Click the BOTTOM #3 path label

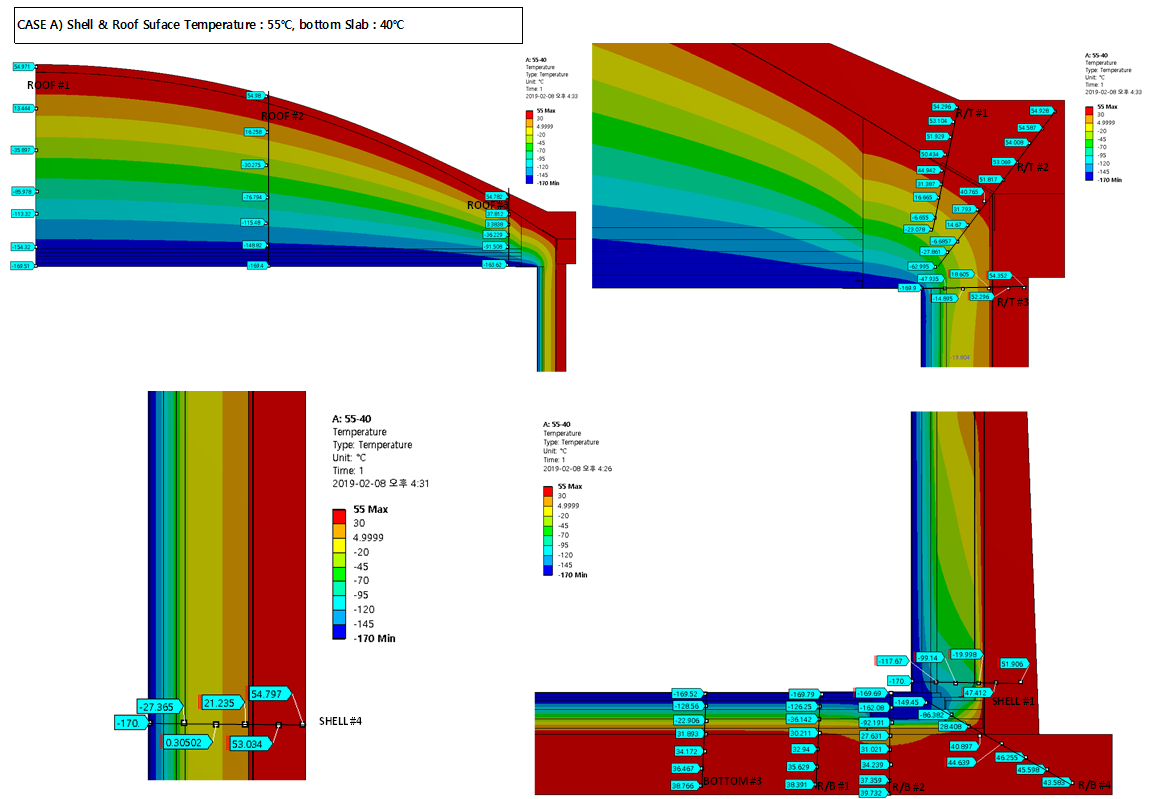coord(731,780)
